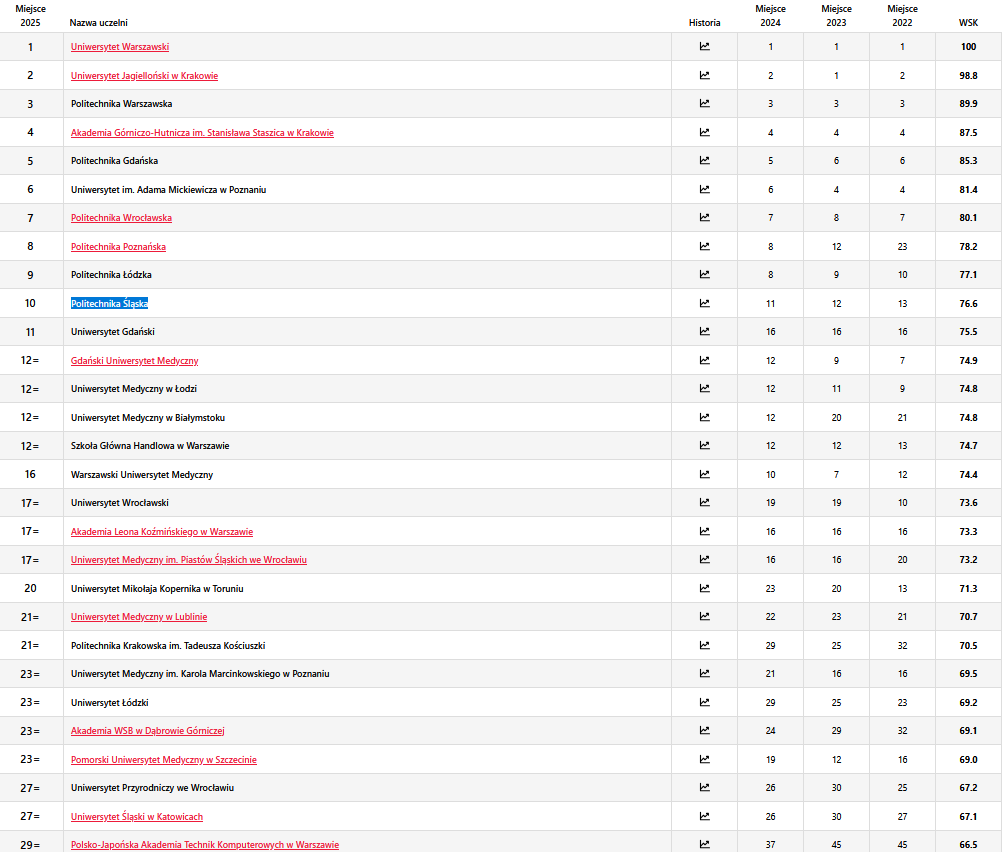Screen dimensions: 1003x852
Task: Click the Miejsce 2024 column header
Action: tap(770, 16)
